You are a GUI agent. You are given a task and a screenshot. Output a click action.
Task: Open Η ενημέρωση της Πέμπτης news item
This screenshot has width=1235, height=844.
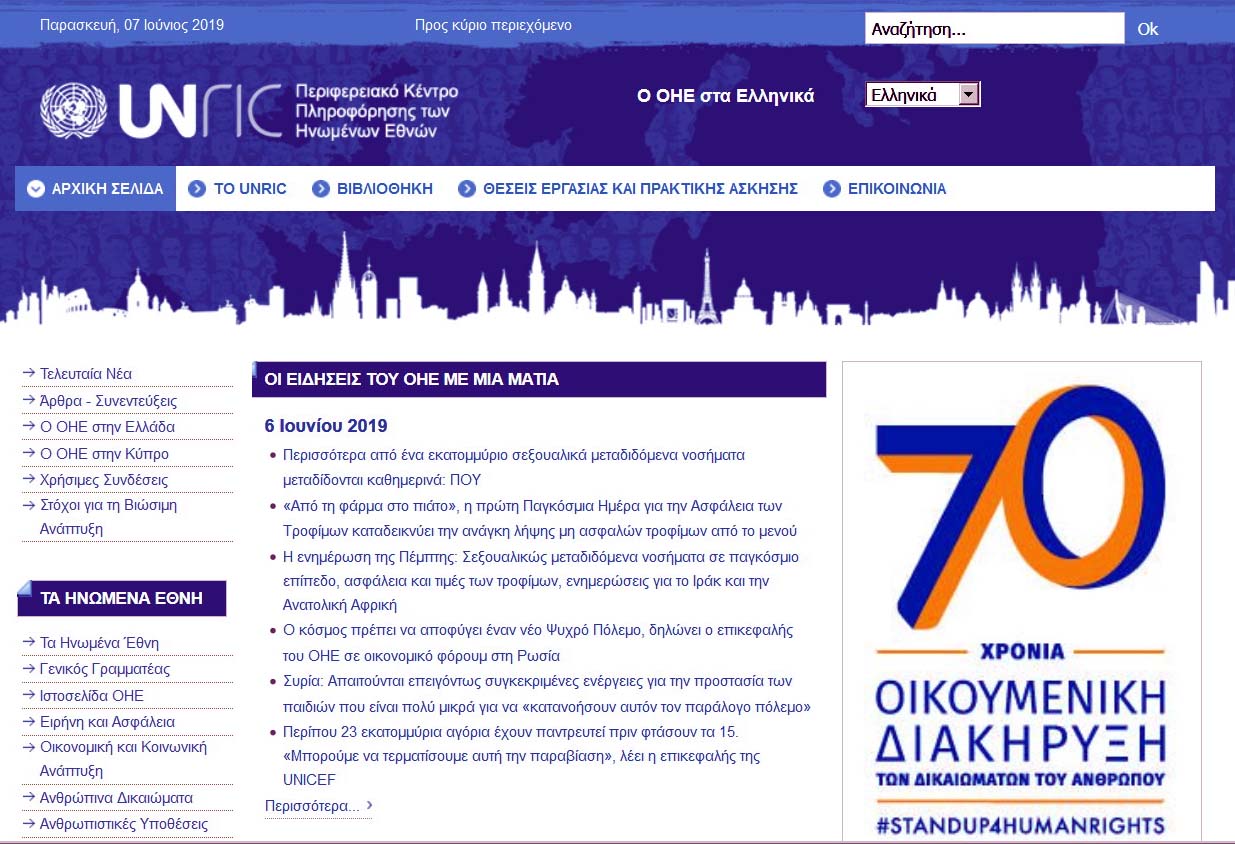(x=541, y=580)
